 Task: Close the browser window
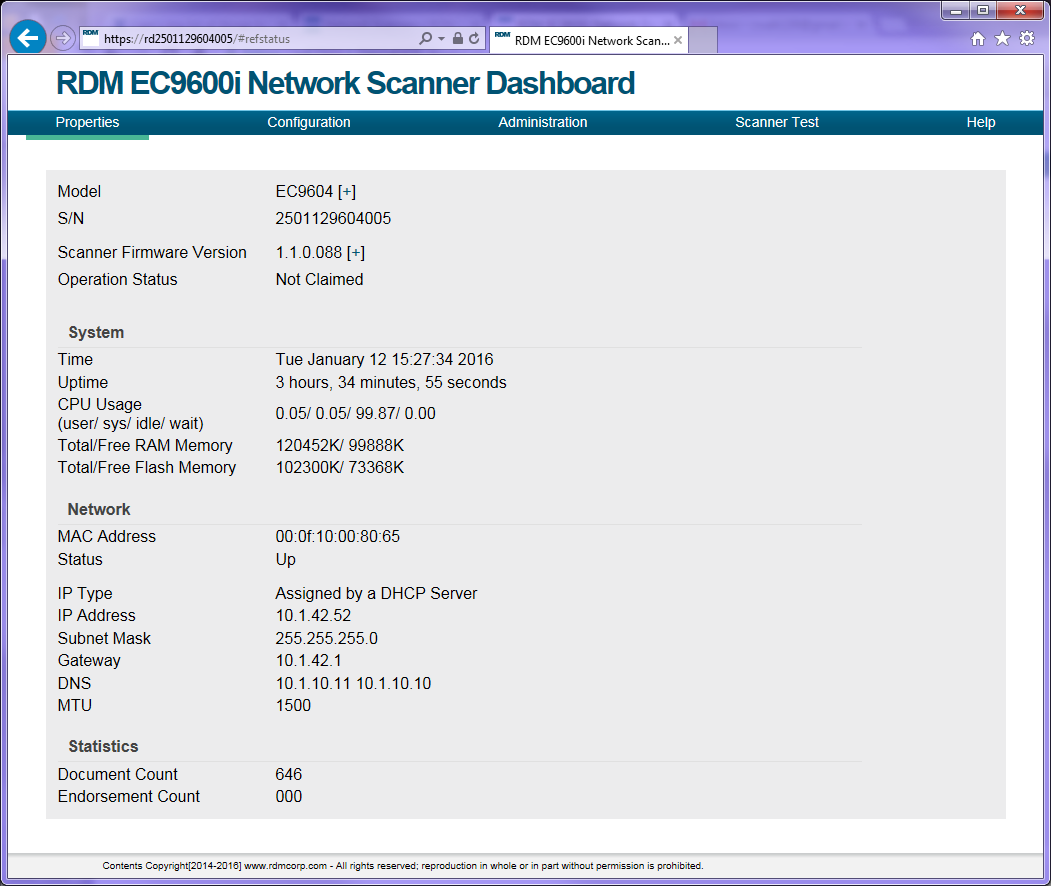coord(1020,10)
